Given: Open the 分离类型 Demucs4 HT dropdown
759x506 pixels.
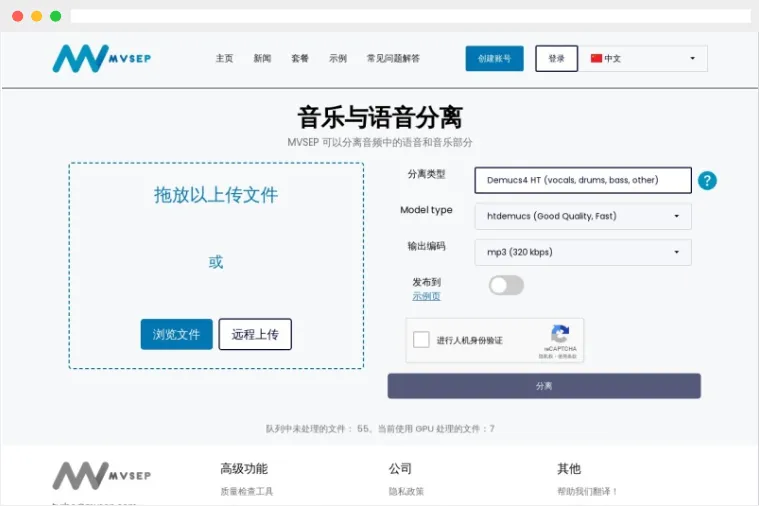Looking at the screenshot, I should (x=582, y=180).
